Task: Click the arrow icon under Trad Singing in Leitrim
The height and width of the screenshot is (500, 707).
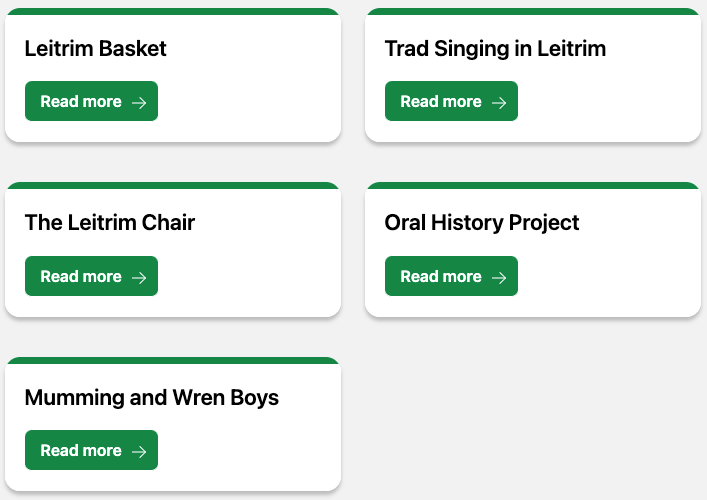Action: 499,103
